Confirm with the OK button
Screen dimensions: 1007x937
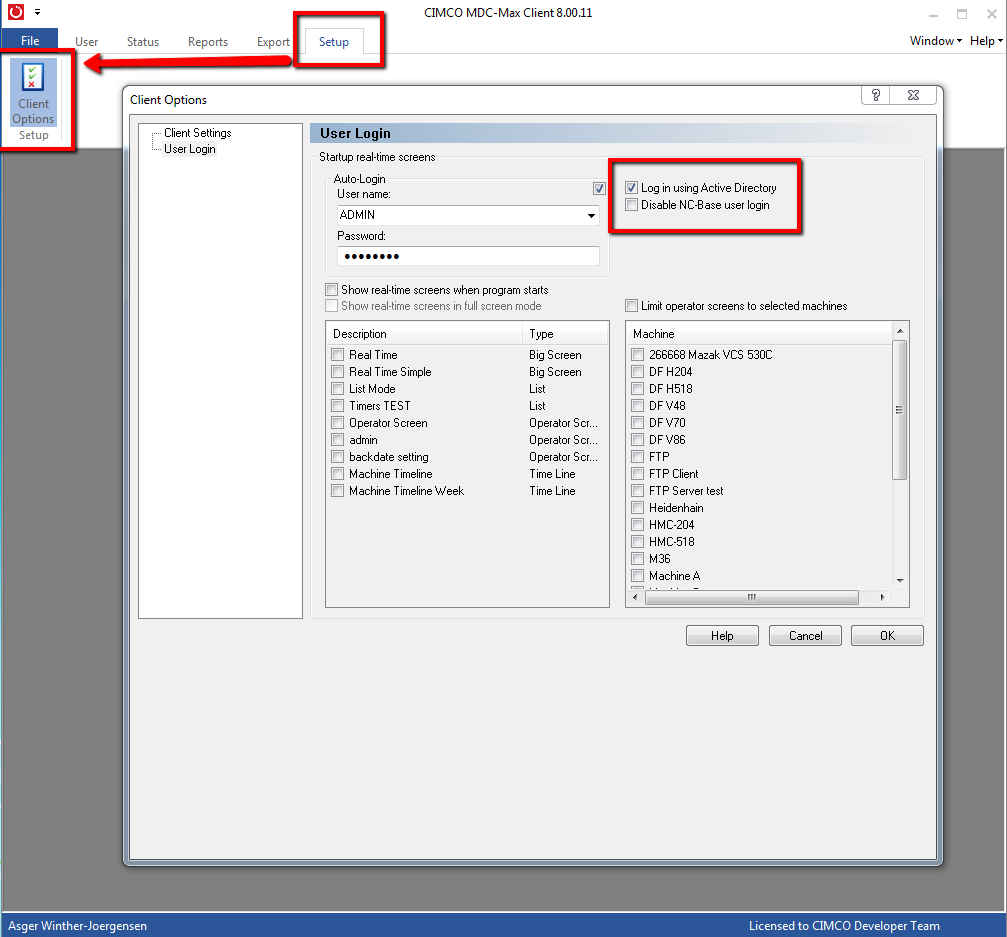pyautogui.click(x=888, y=636)
